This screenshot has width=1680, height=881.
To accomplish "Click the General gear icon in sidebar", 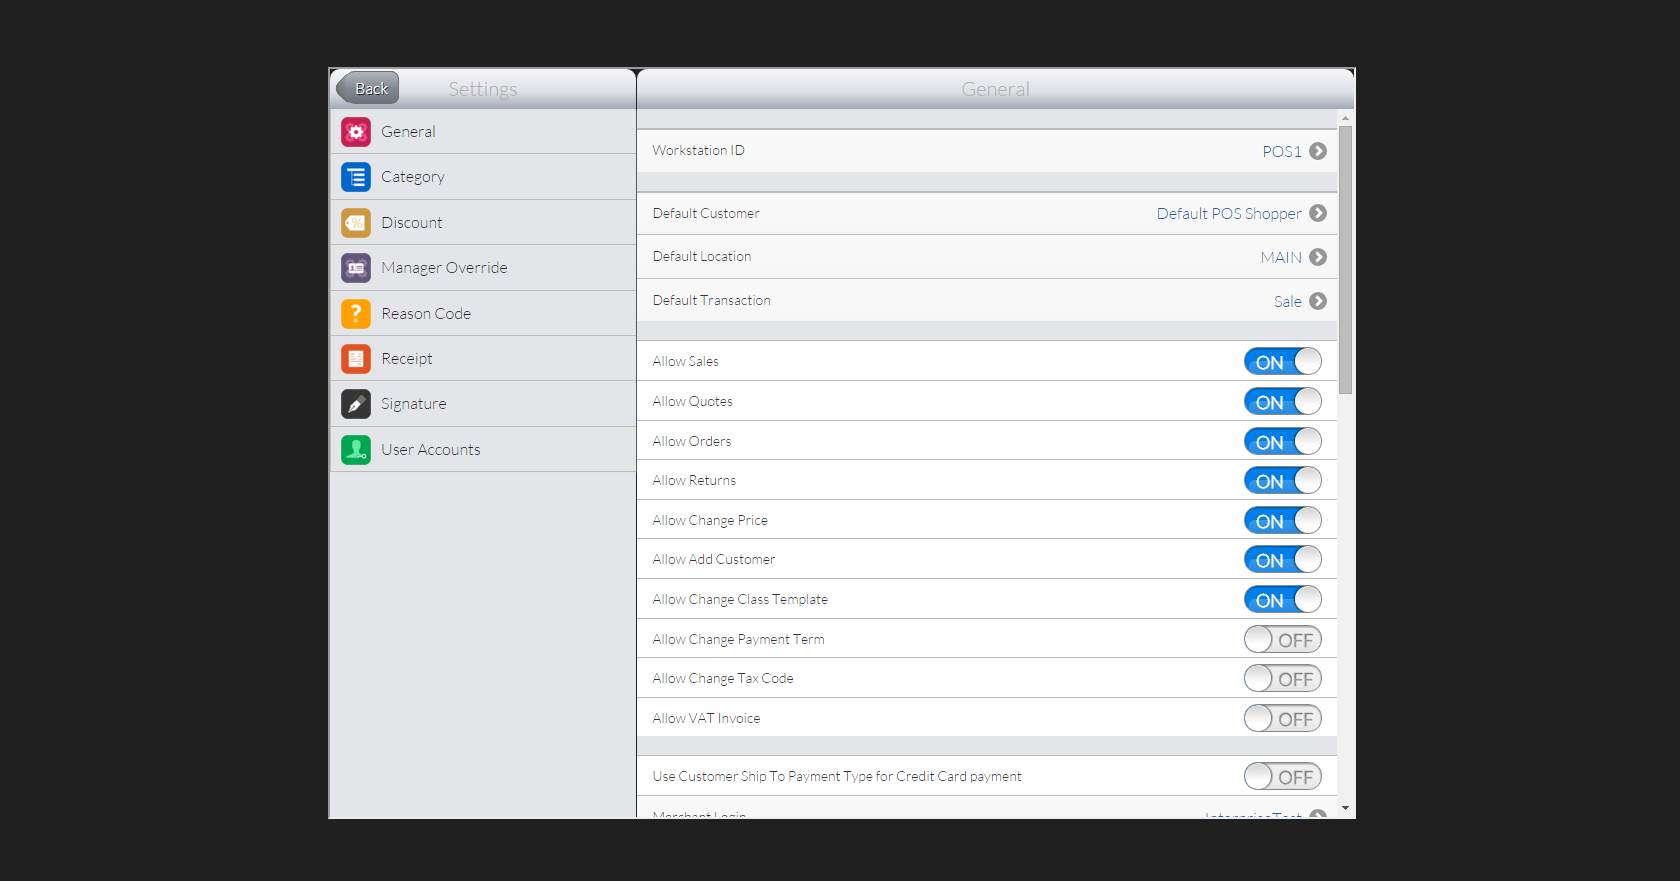I will (356, 132).
